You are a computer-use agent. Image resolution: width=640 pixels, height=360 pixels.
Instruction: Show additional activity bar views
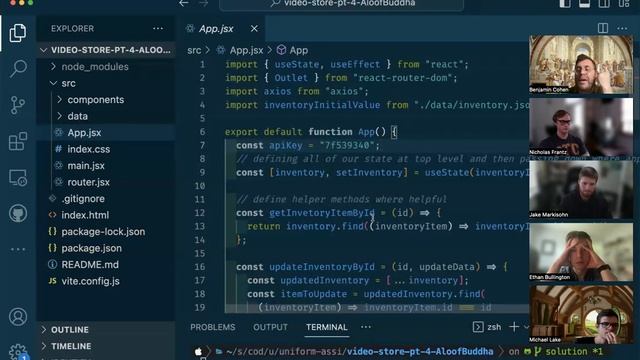[18, 249]
